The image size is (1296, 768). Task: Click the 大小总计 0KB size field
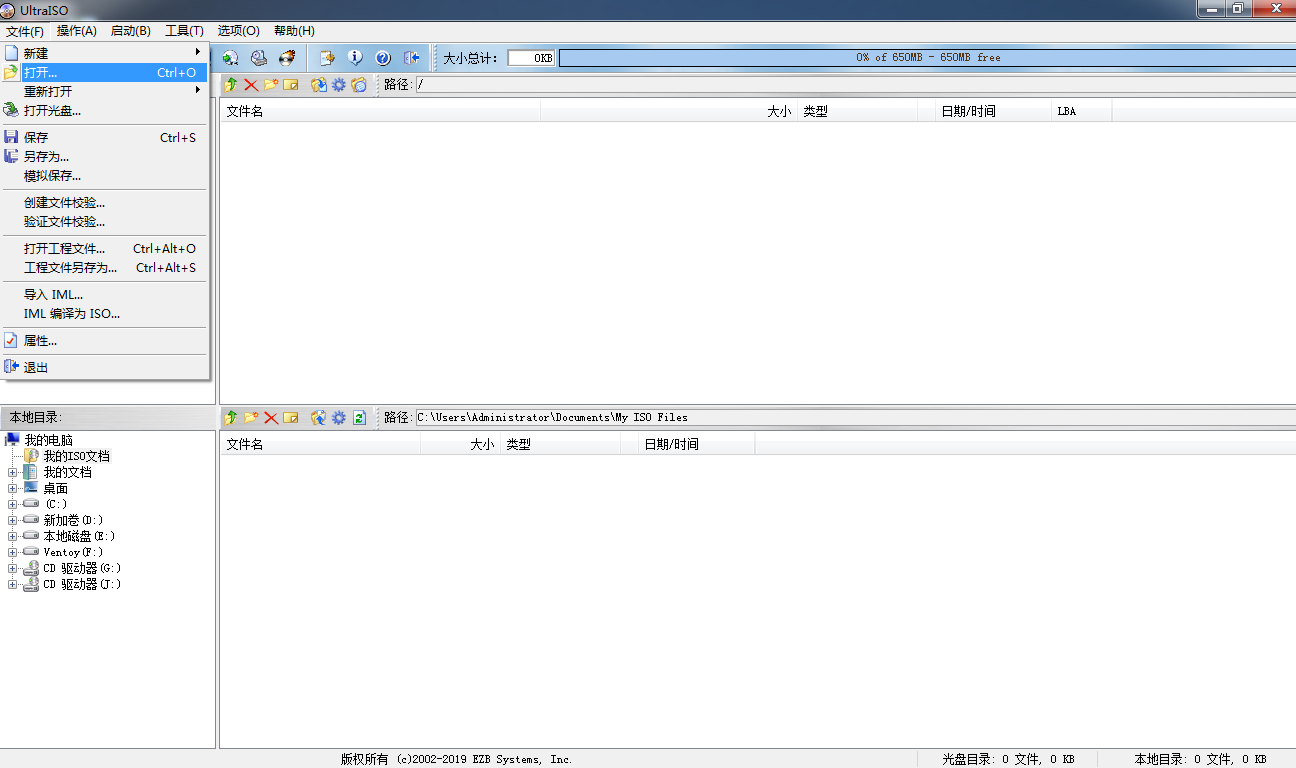tap(530, 58)
